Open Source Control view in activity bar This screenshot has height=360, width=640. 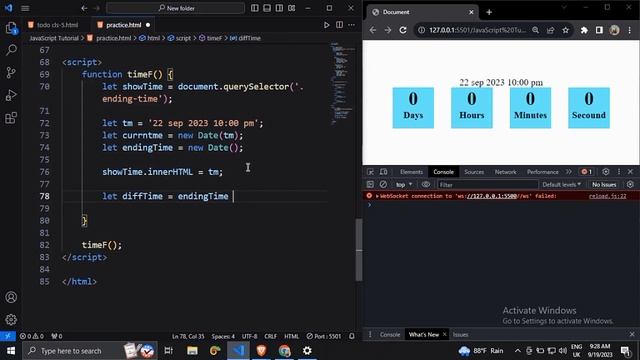point(11,73)
